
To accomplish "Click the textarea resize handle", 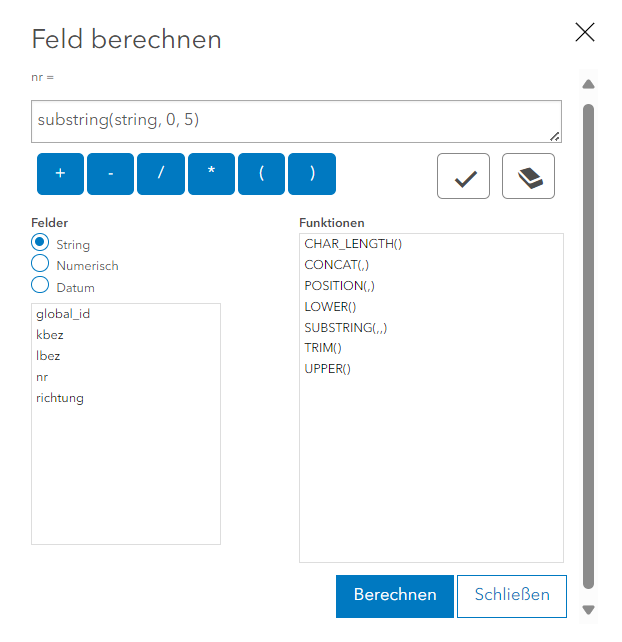I will (555, 137).
